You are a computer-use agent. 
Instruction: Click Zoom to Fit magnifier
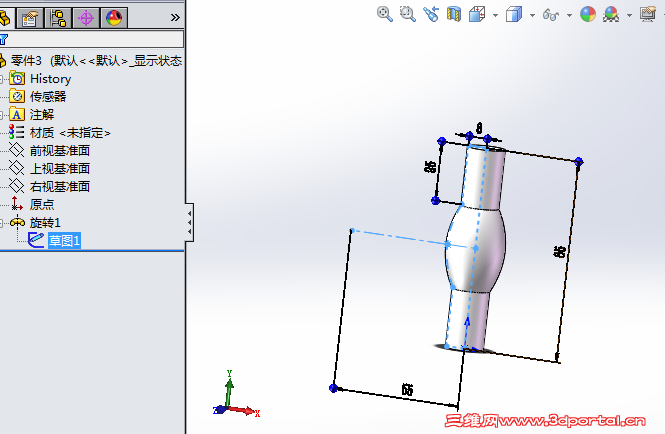[385, 14]
